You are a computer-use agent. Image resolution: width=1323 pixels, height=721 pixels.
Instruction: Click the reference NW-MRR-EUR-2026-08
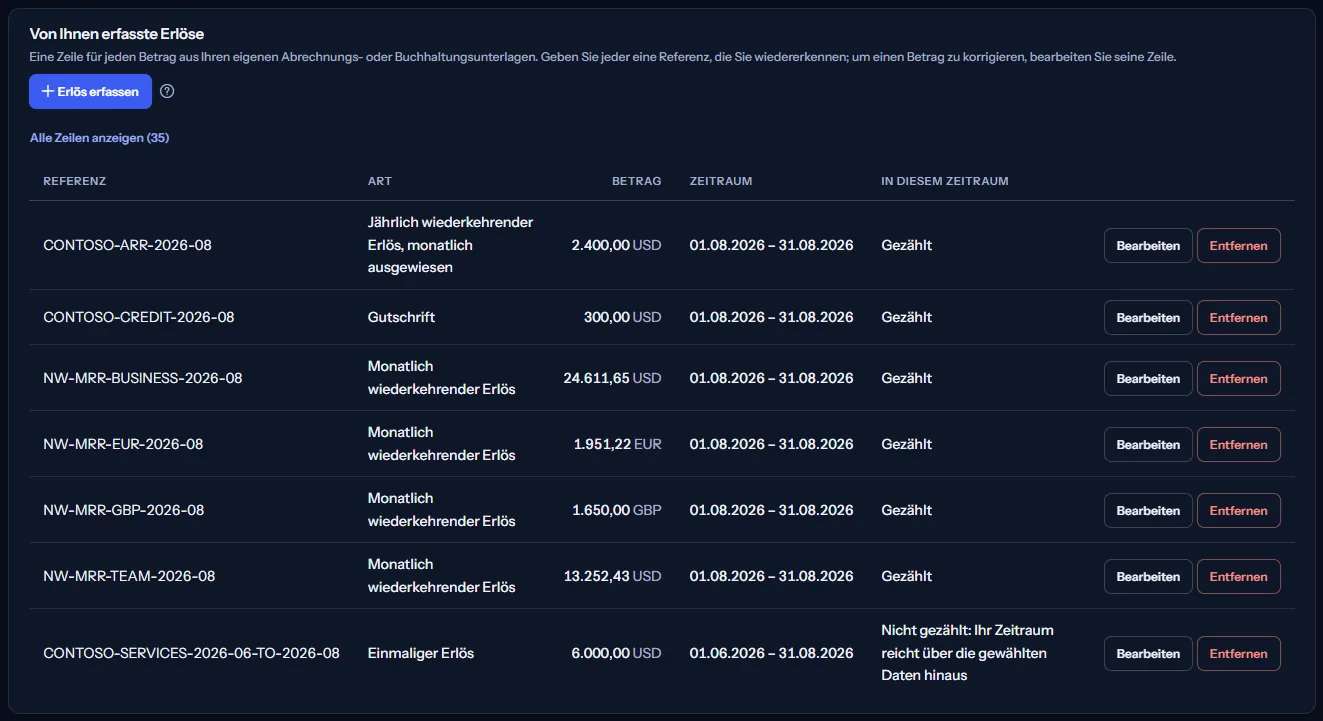pyautogui.click(x=123, y=444)
